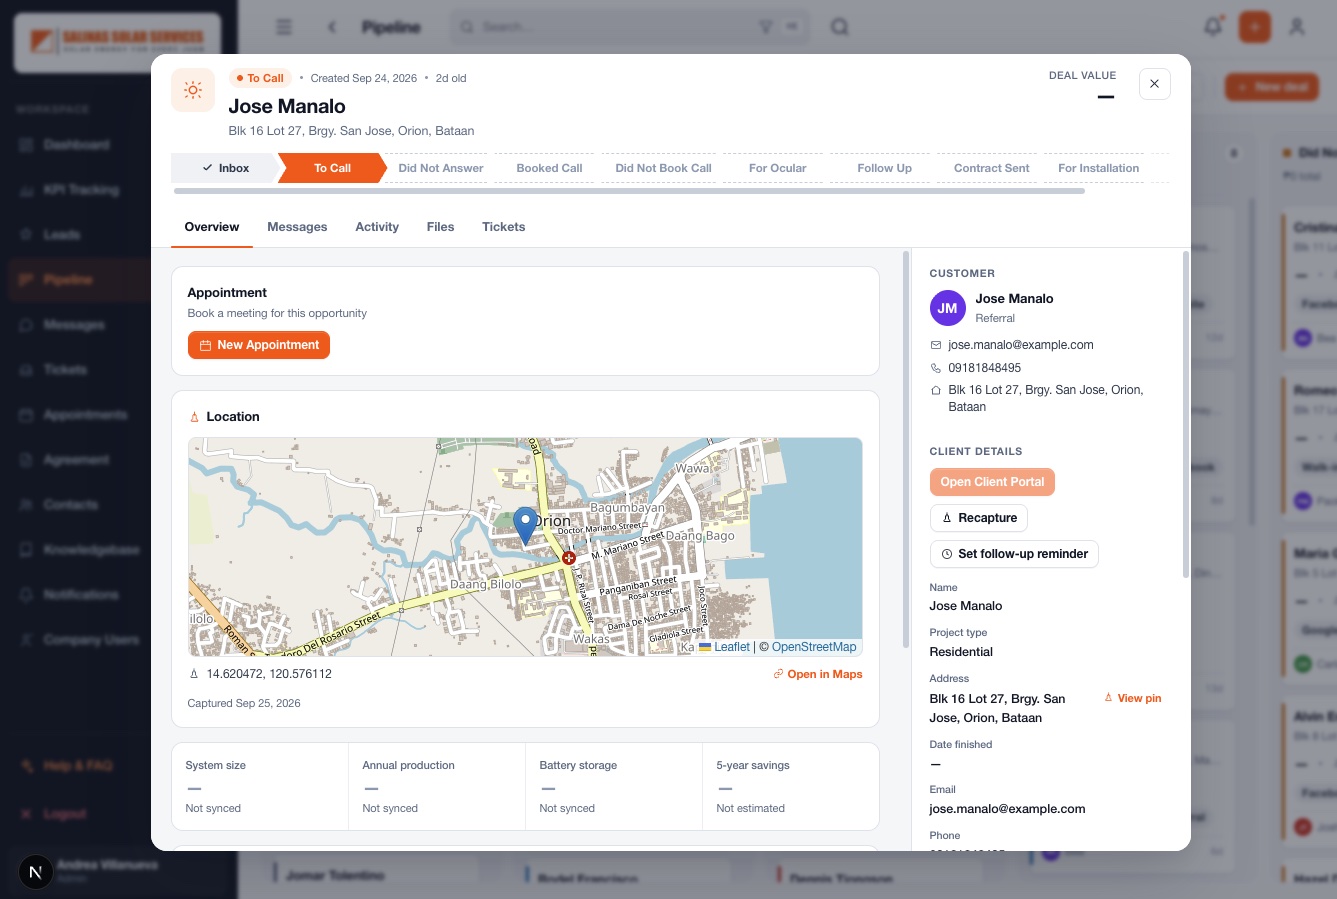Switch to the Tickets tab

pyautogui.click(x=503, y=227)
